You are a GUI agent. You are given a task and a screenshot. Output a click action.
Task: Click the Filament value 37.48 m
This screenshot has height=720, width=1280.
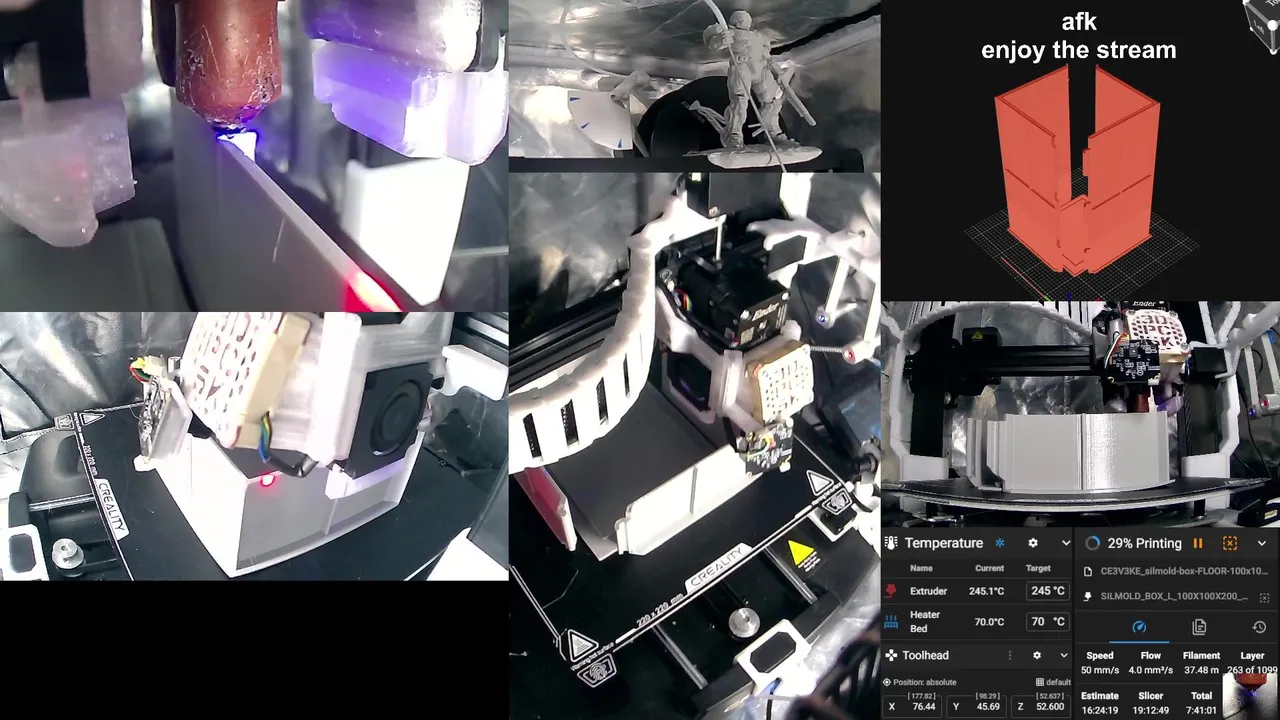pyautogui.click(x=1201, y=670)
